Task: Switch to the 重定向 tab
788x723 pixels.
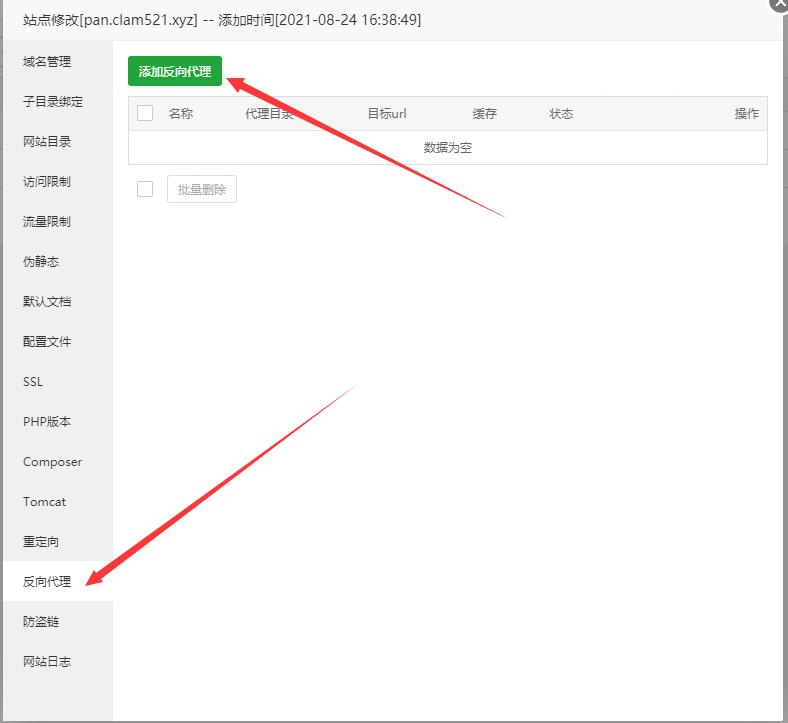Action: click(58, 542)
